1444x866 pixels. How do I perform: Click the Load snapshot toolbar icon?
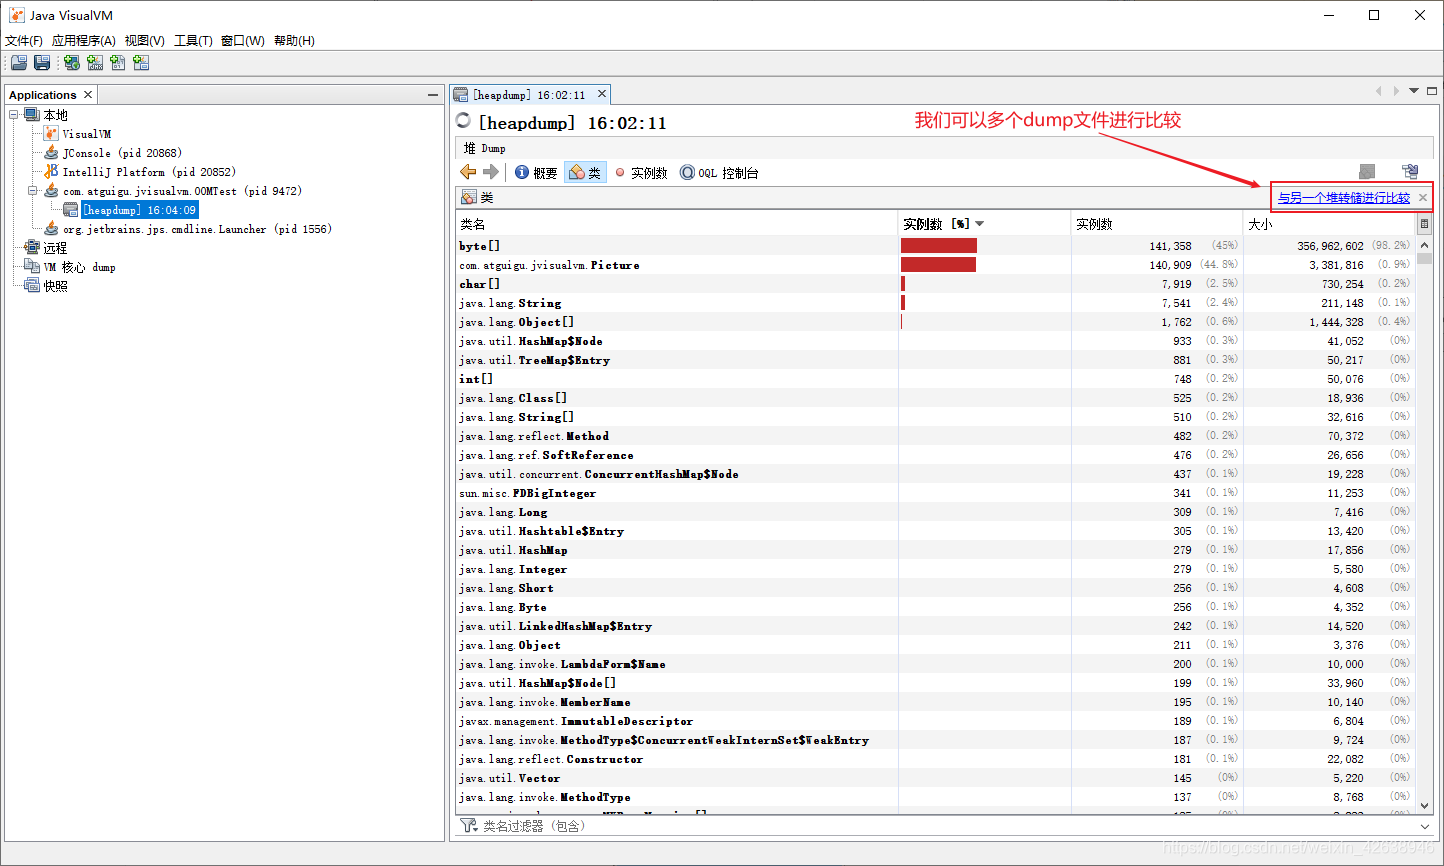coord(19,62)
